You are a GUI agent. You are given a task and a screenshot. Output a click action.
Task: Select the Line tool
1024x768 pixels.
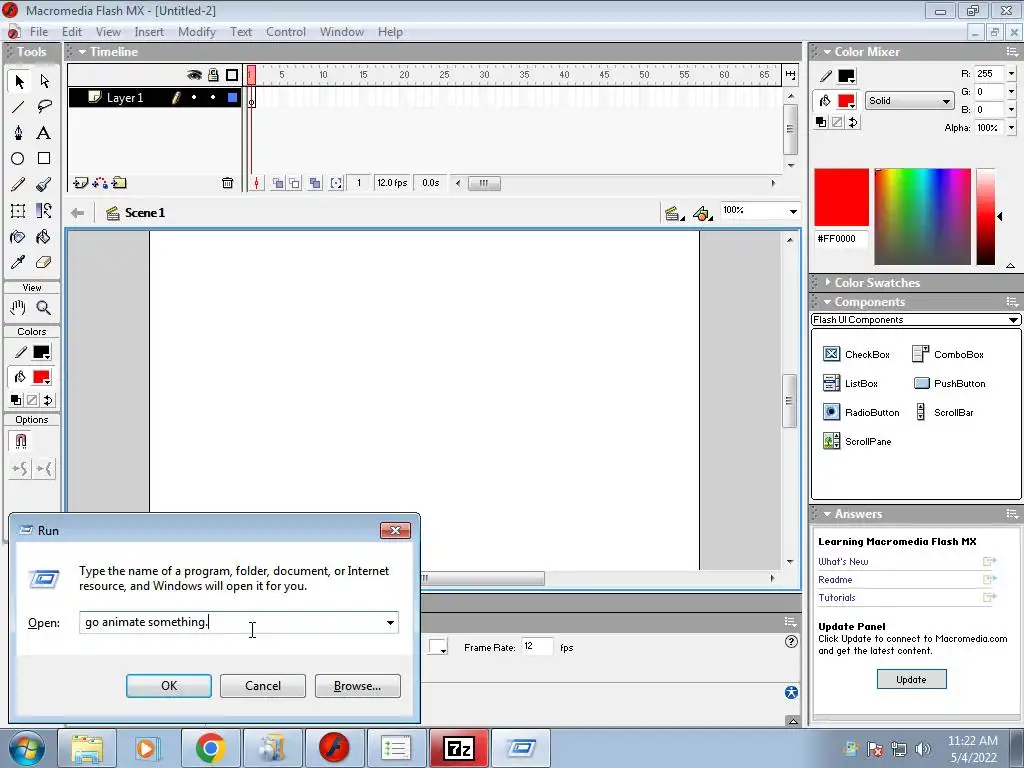(x=18, y=106)
